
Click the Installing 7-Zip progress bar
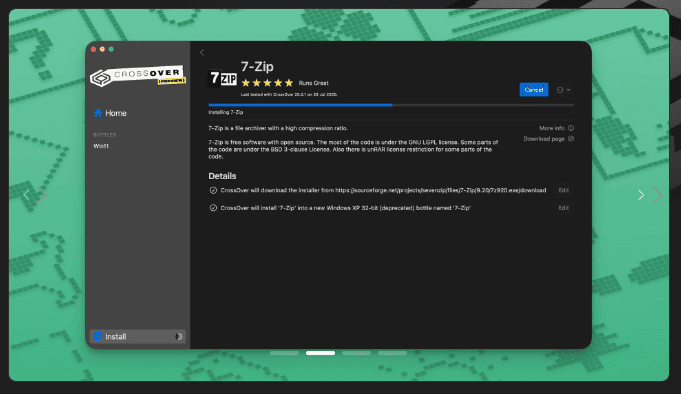point(391,105)
